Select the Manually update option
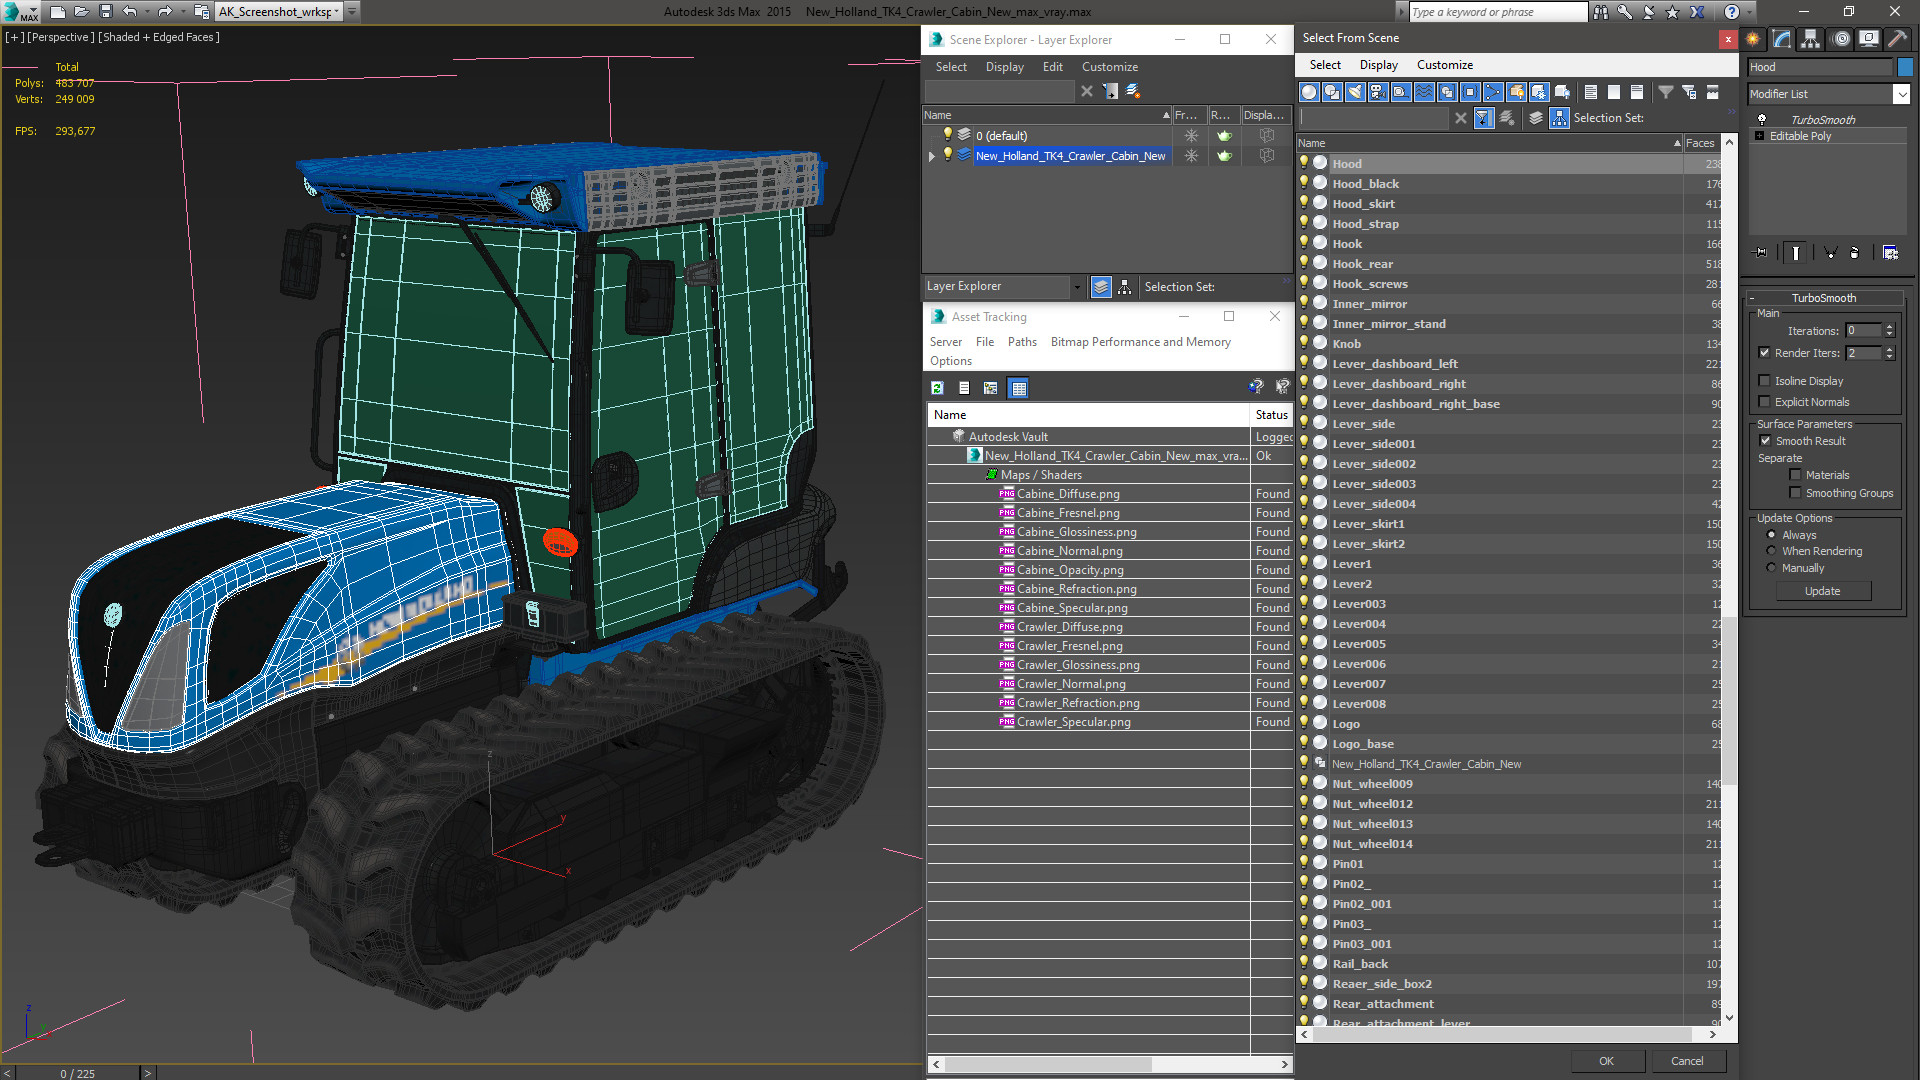The image size is (1920, 1080). click(1771, 568)
